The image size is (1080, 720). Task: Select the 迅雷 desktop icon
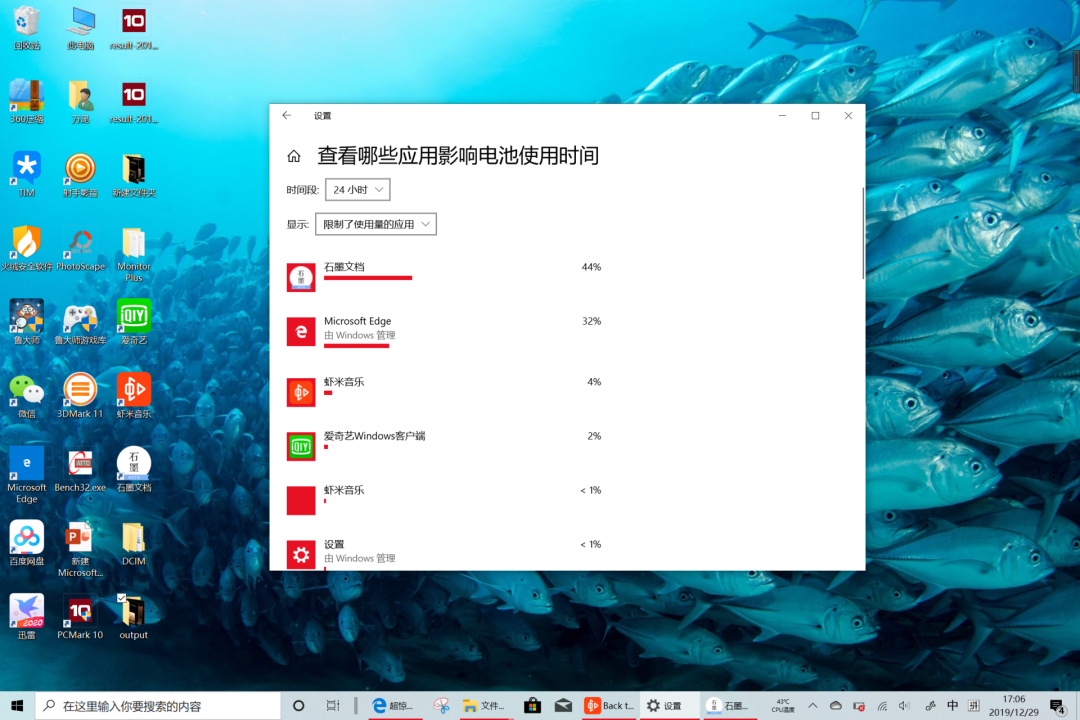[x=26, y=617]
